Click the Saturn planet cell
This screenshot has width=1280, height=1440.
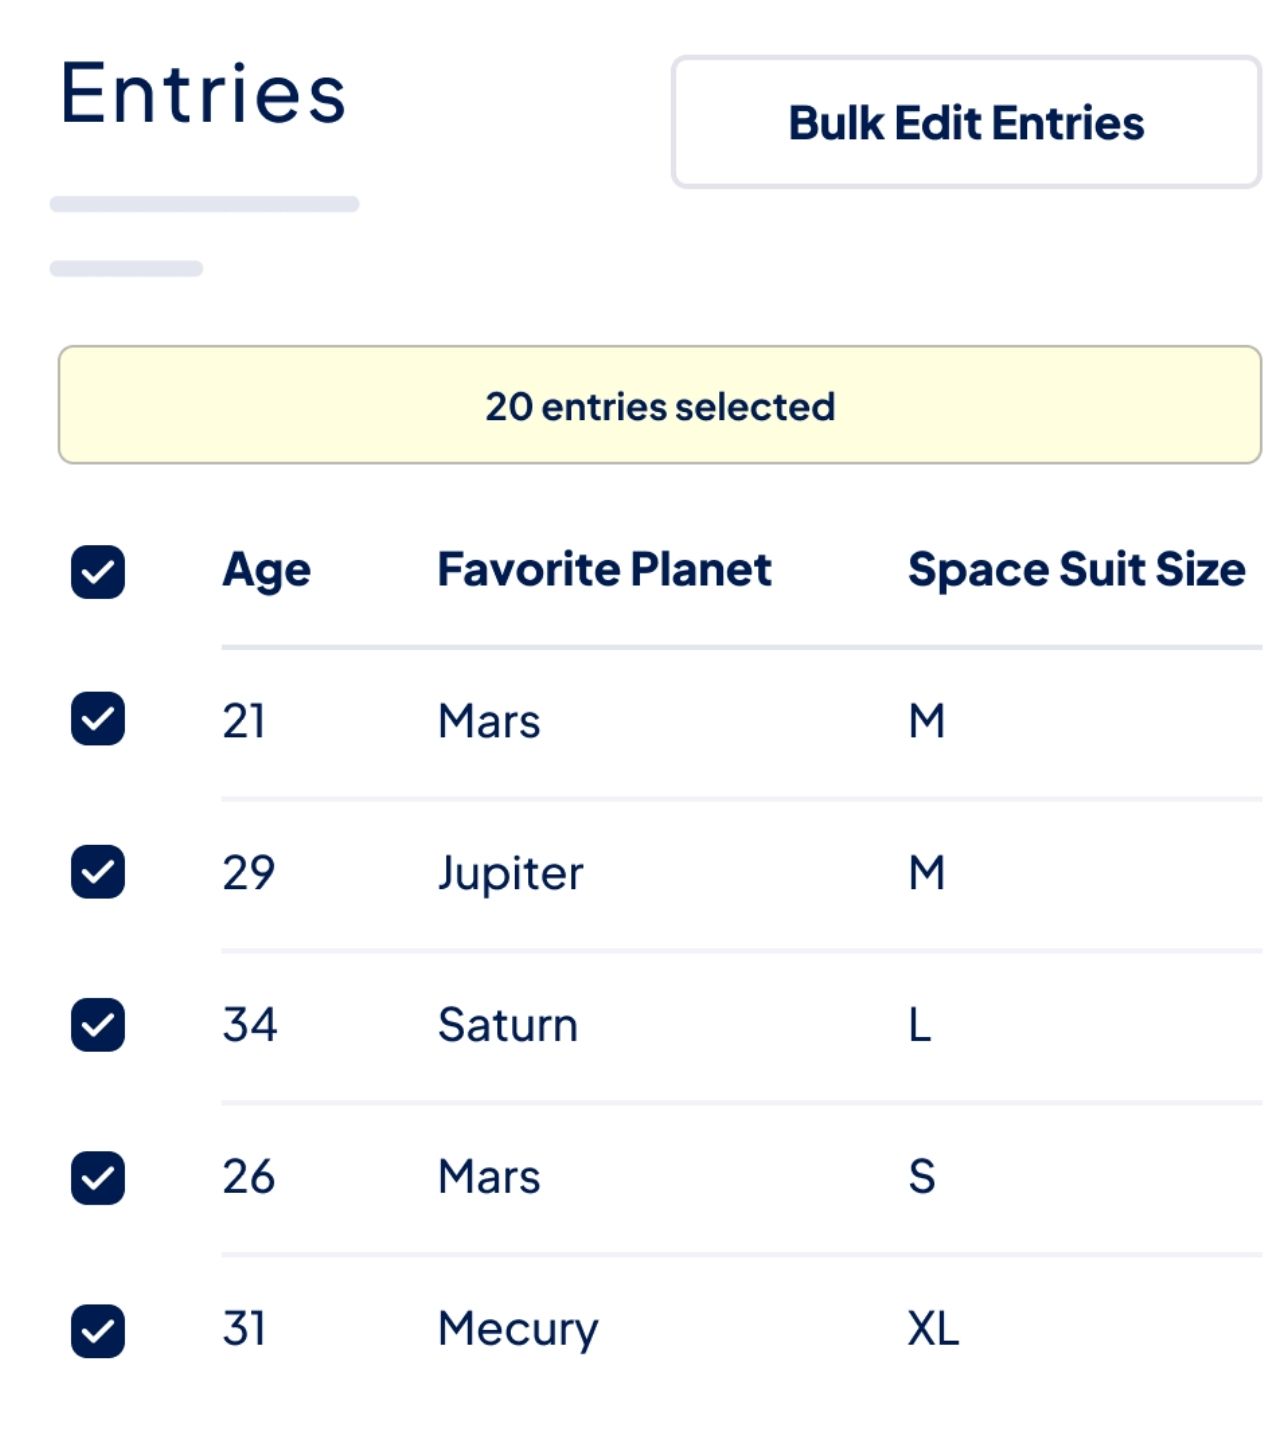(x=508, y=1025)
